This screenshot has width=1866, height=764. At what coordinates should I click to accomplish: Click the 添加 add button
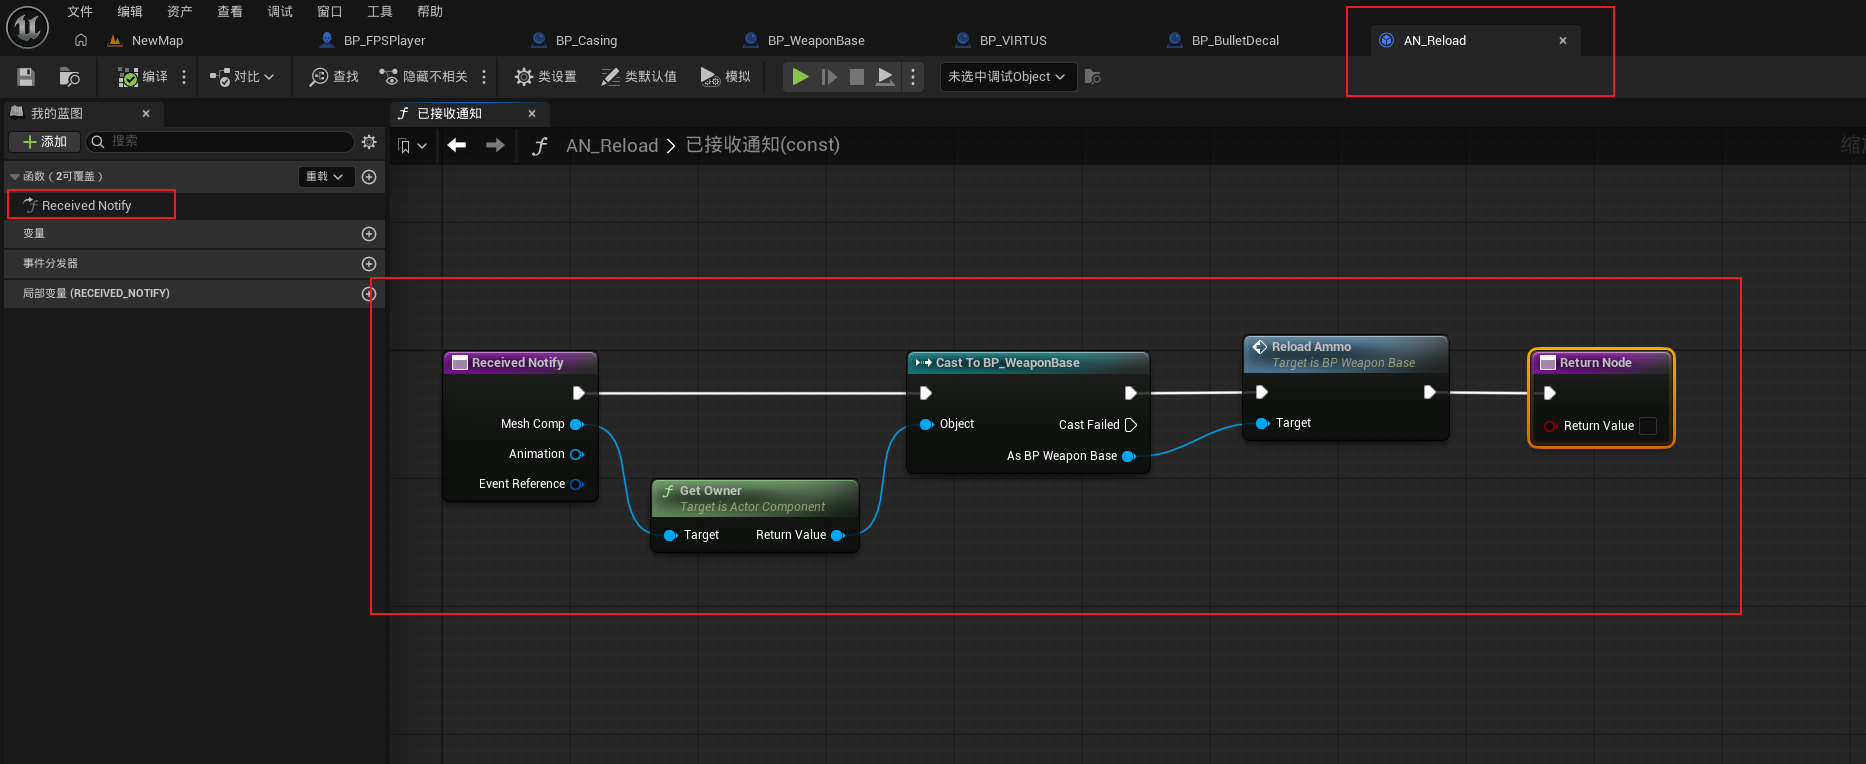44,142
